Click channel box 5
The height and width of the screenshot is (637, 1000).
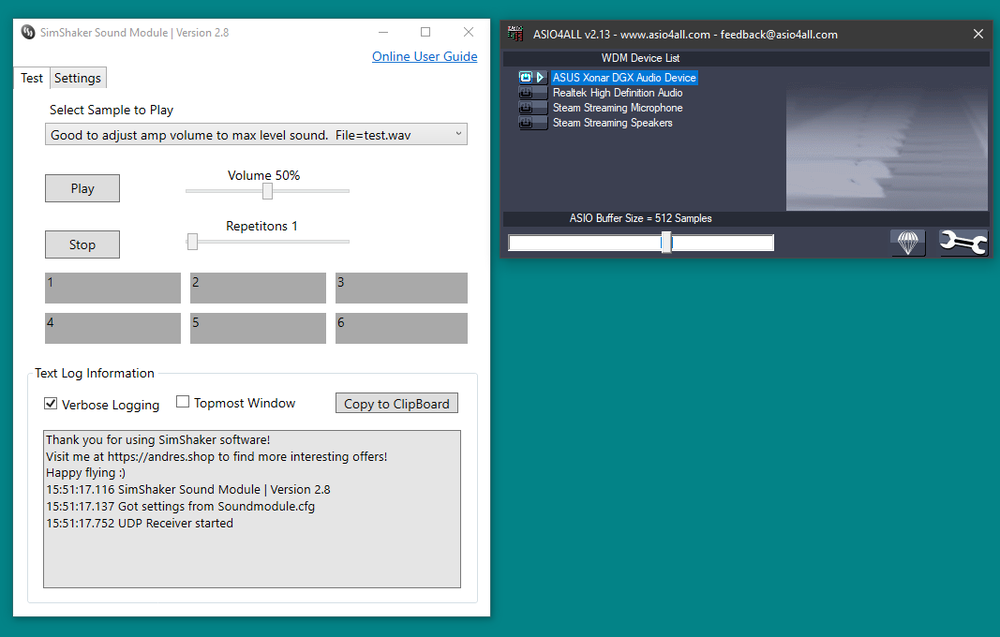258,328
